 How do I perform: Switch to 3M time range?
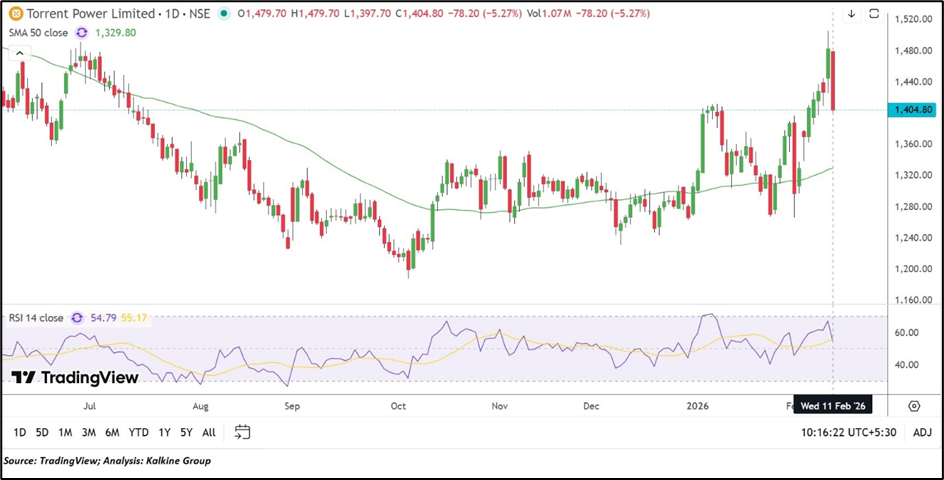[89, 432]
